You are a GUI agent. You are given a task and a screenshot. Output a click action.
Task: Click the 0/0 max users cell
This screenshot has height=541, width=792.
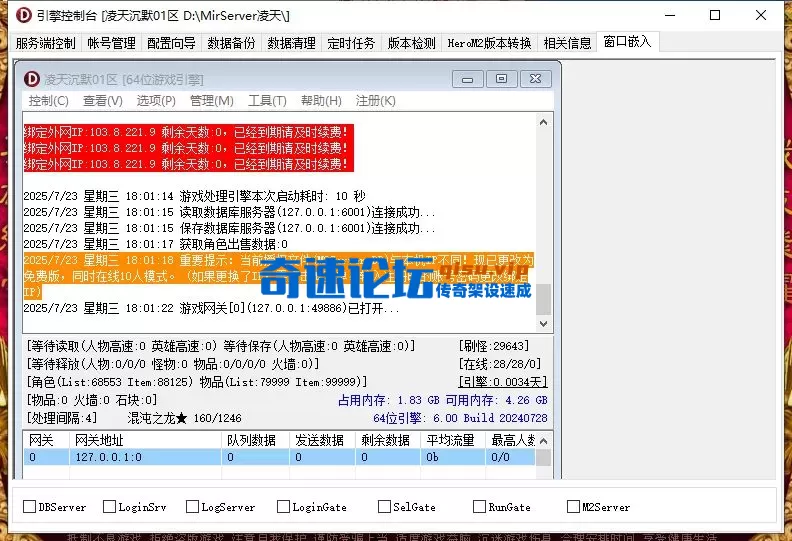(510, 457)
